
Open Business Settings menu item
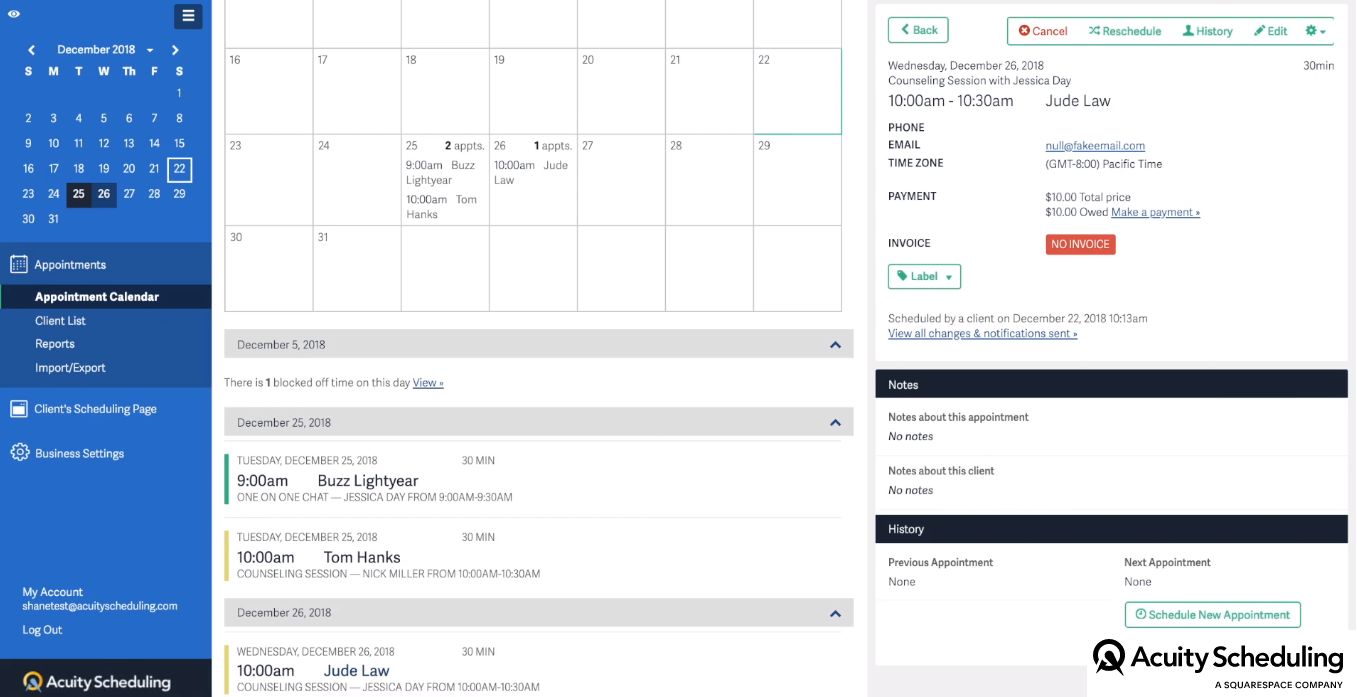pos(79,453)
